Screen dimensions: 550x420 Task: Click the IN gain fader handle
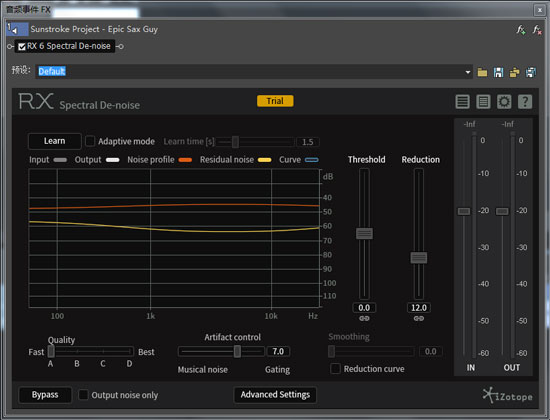464,211
